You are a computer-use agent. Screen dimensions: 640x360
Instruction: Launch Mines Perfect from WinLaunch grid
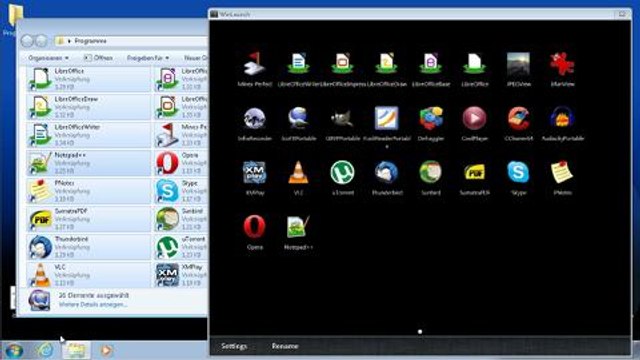(x=254, y=64)
